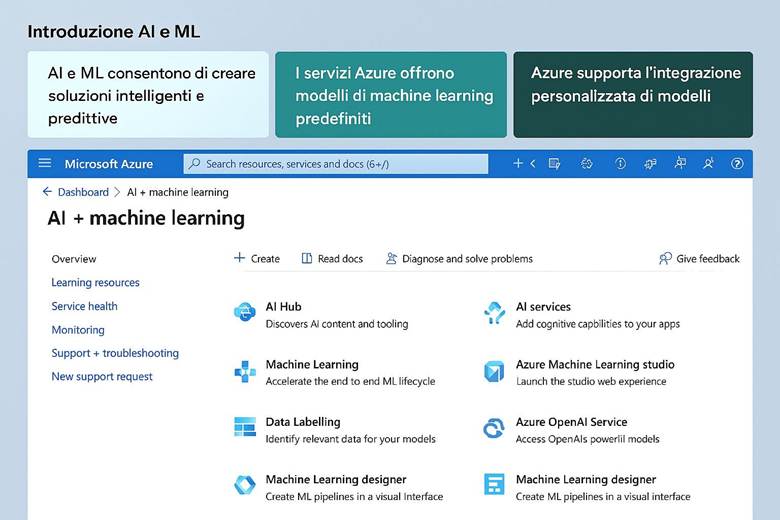Select Overview in the left menu
The image size is (780, 520).
click(74, 259)
